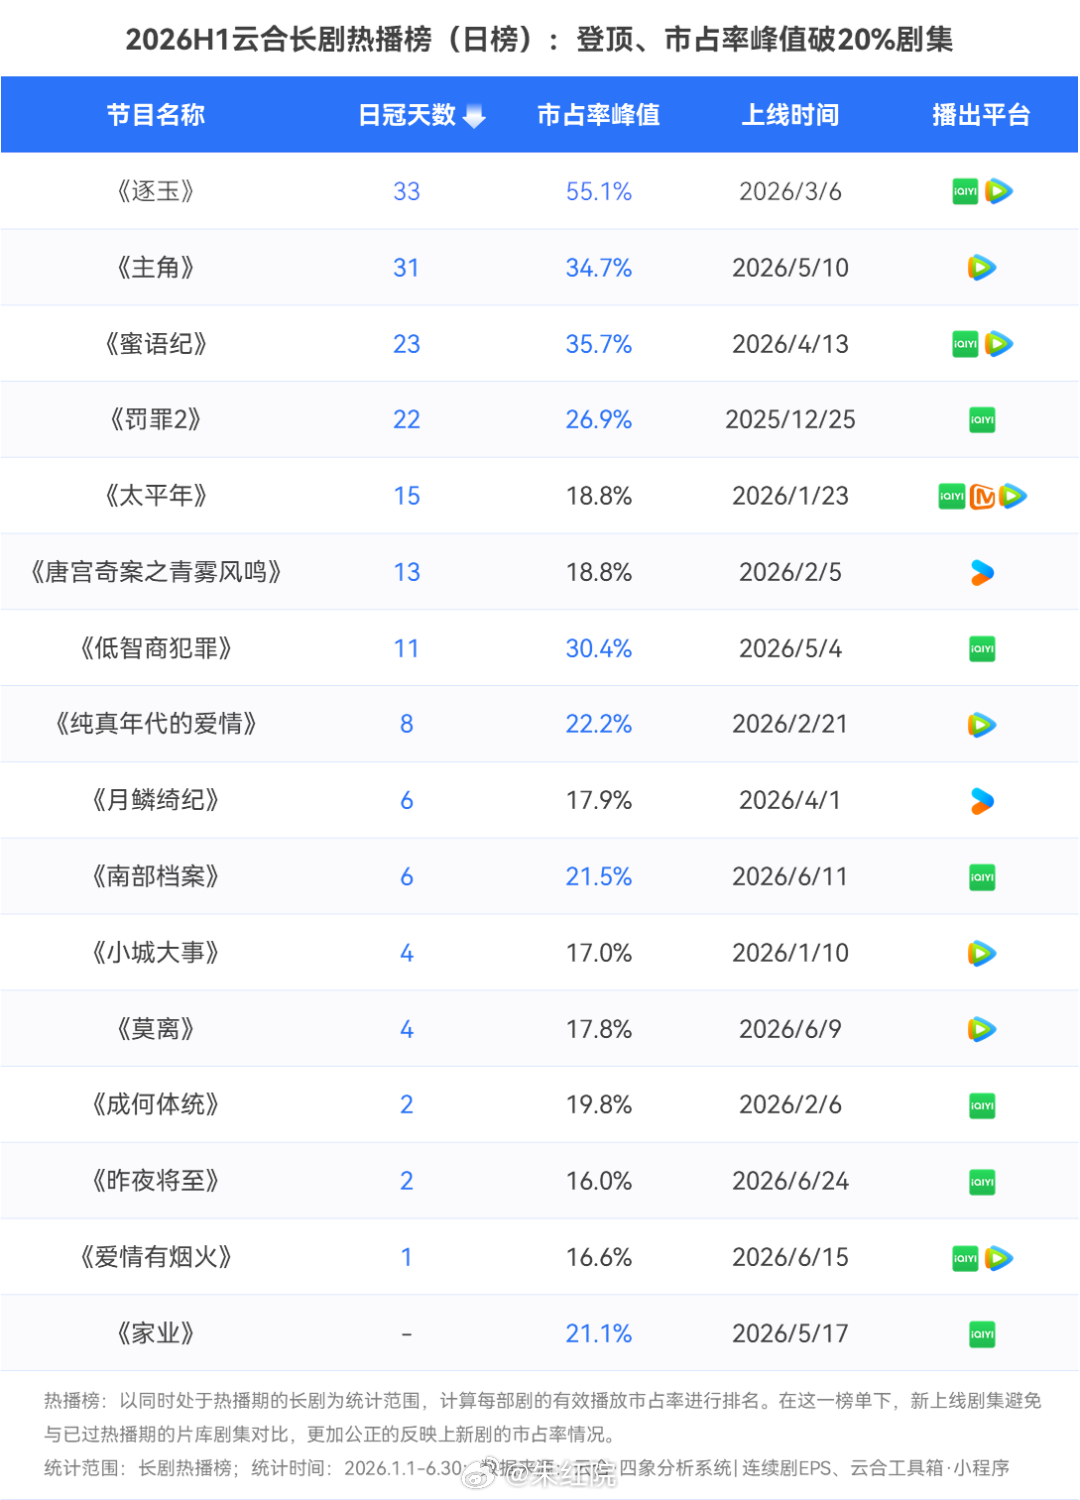Click the iQIYI icon in 《太平年》 row
This screenshot has height=1500, width=1080.
point(952,496)
